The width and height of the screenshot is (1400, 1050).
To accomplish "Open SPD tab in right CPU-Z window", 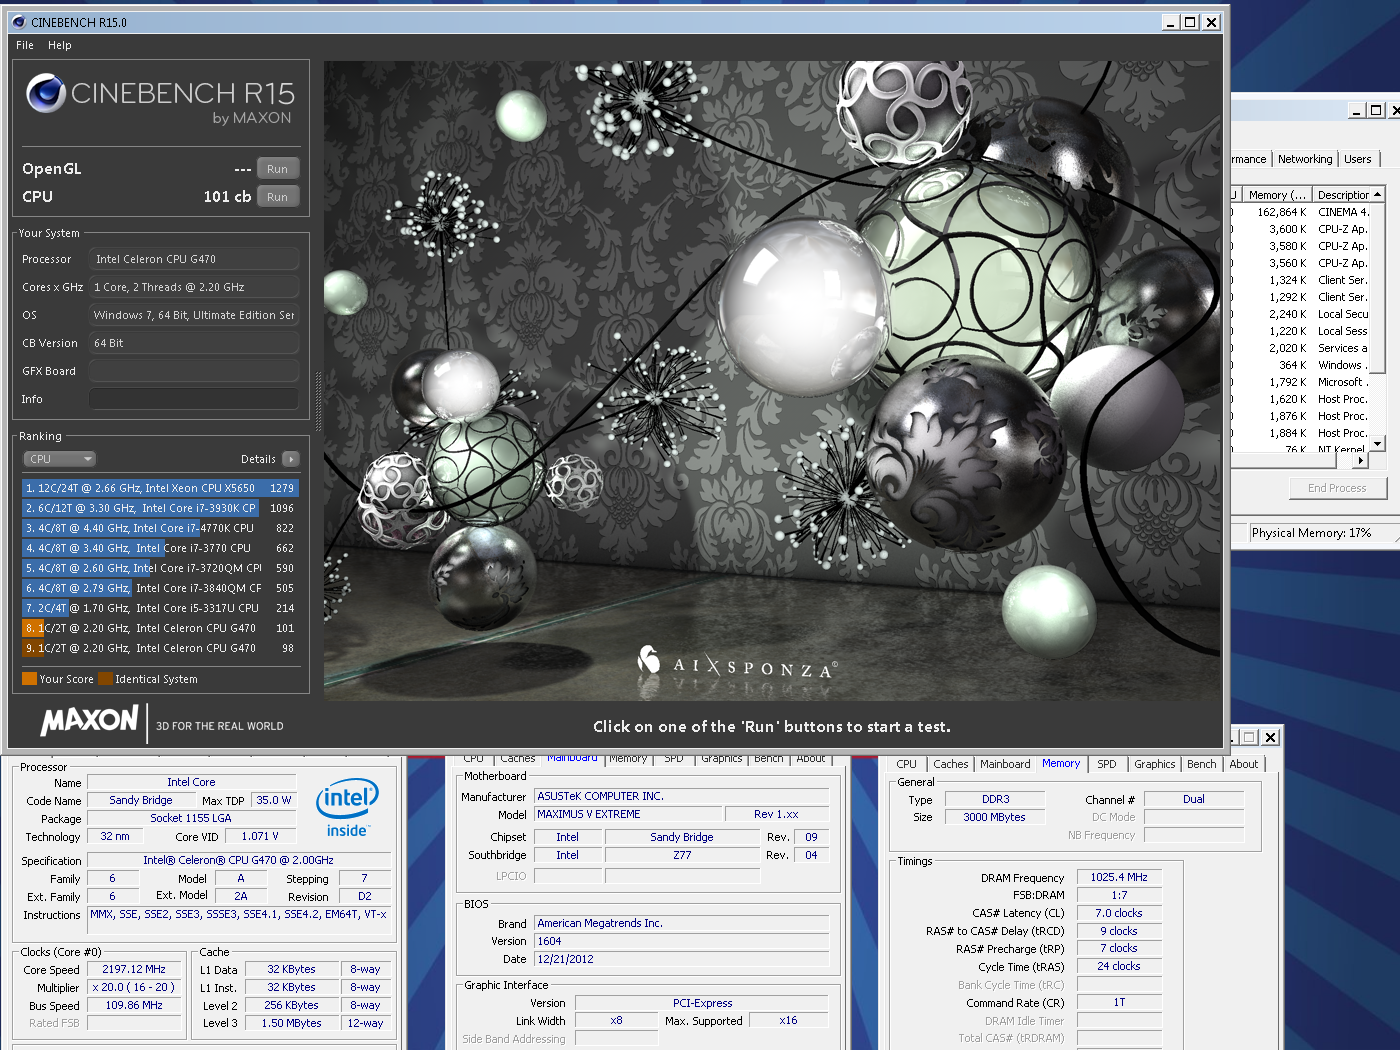I will coord(1107,764).
